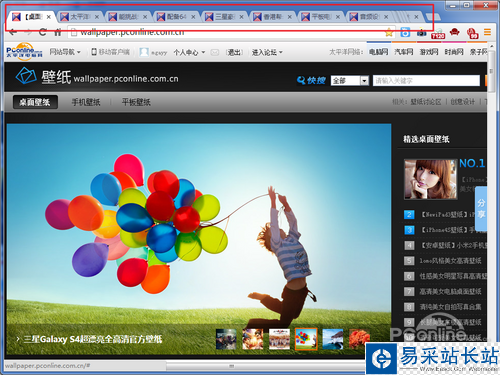Select the 手机壁纸 category tab
Viewport: 500px width, 375px height.
[x=86, y=102]
